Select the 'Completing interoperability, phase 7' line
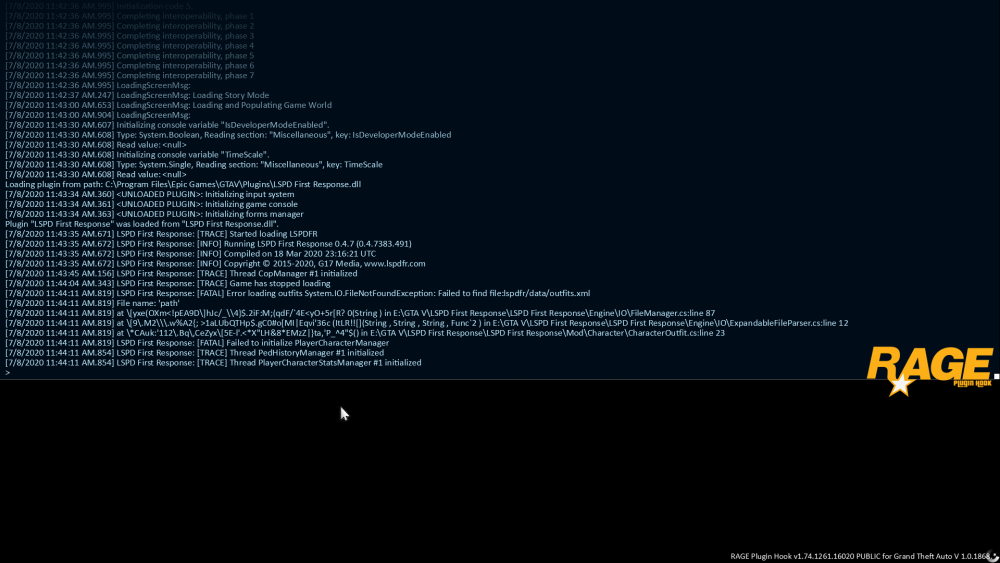Image resolution: width=1000 pixels, height=563 pixels. (129, 75)
